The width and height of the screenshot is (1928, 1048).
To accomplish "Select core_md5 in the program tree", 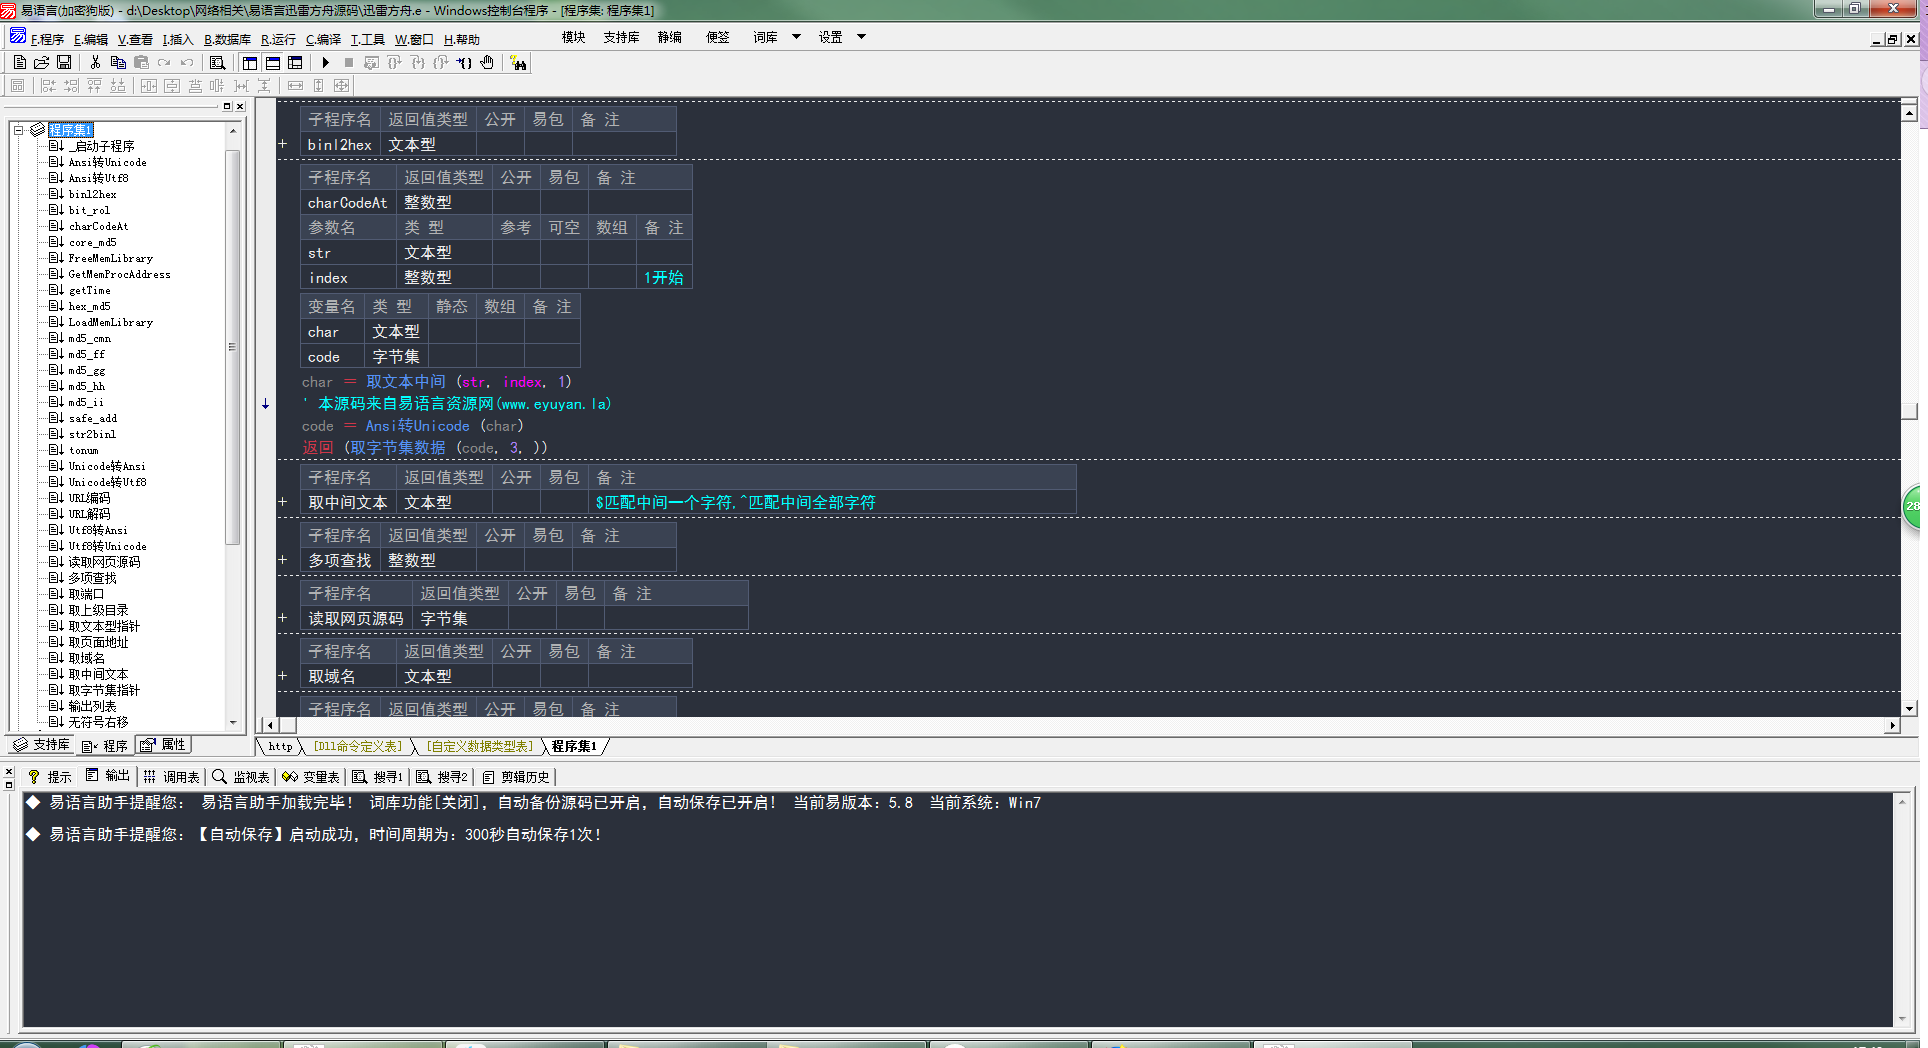I will tap(92, 242).
